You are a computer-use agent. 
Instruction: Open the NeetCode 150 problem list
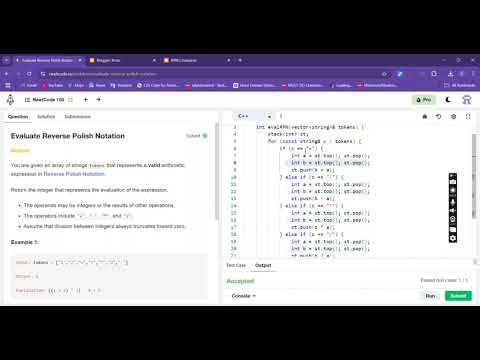pos(45,100)
